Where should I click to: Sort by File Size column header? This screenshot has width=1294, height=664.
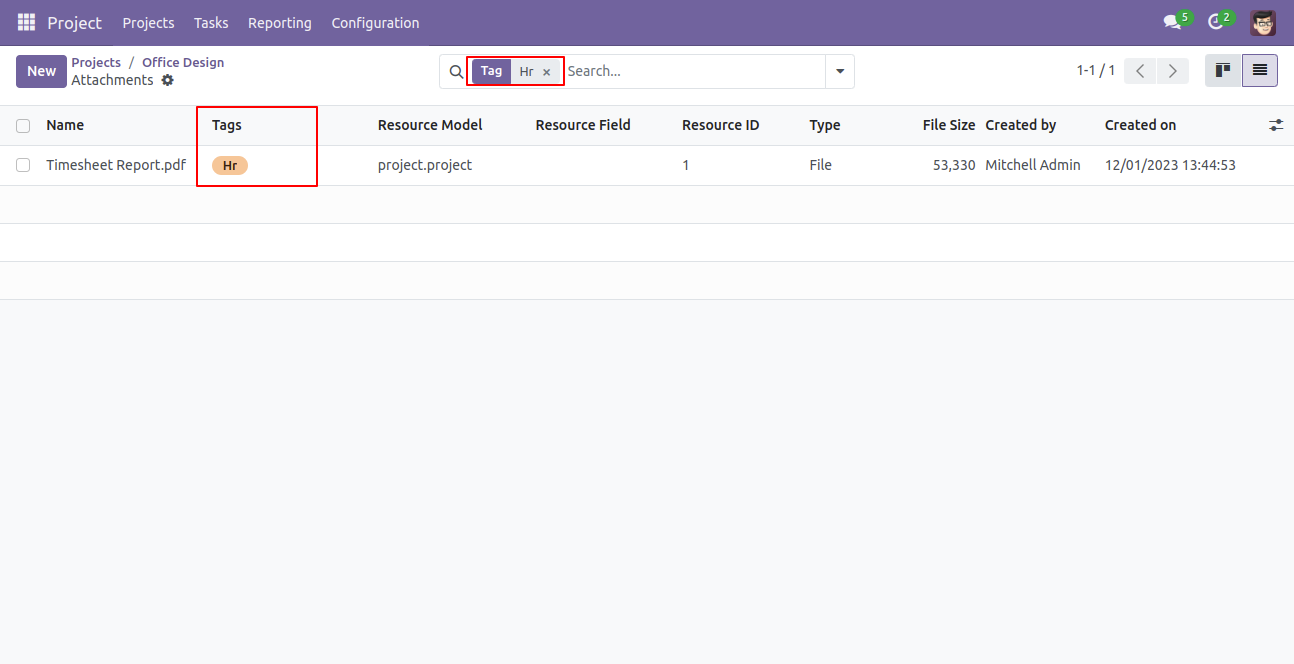pos(949,125)
